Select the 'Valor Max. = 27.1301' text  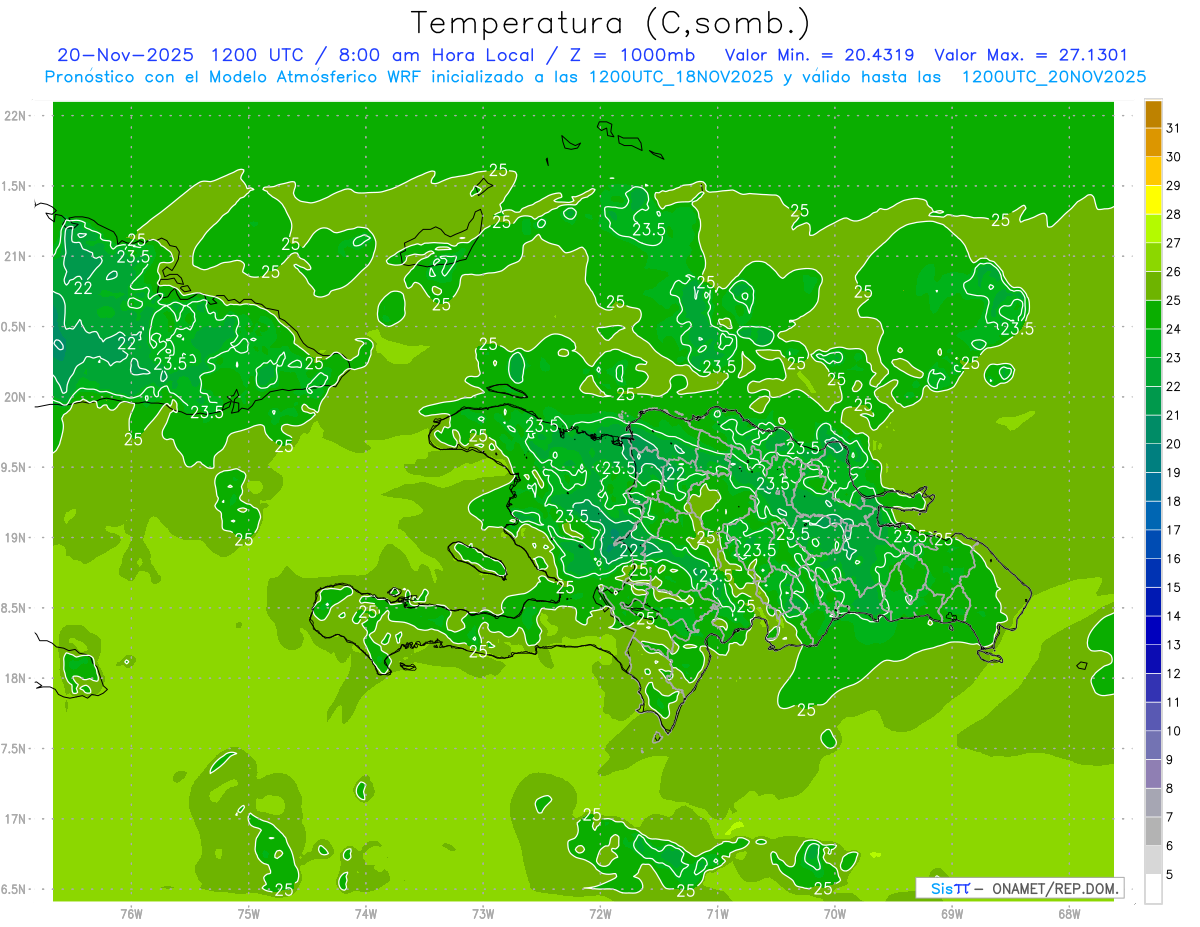[x=1032, y=55]
